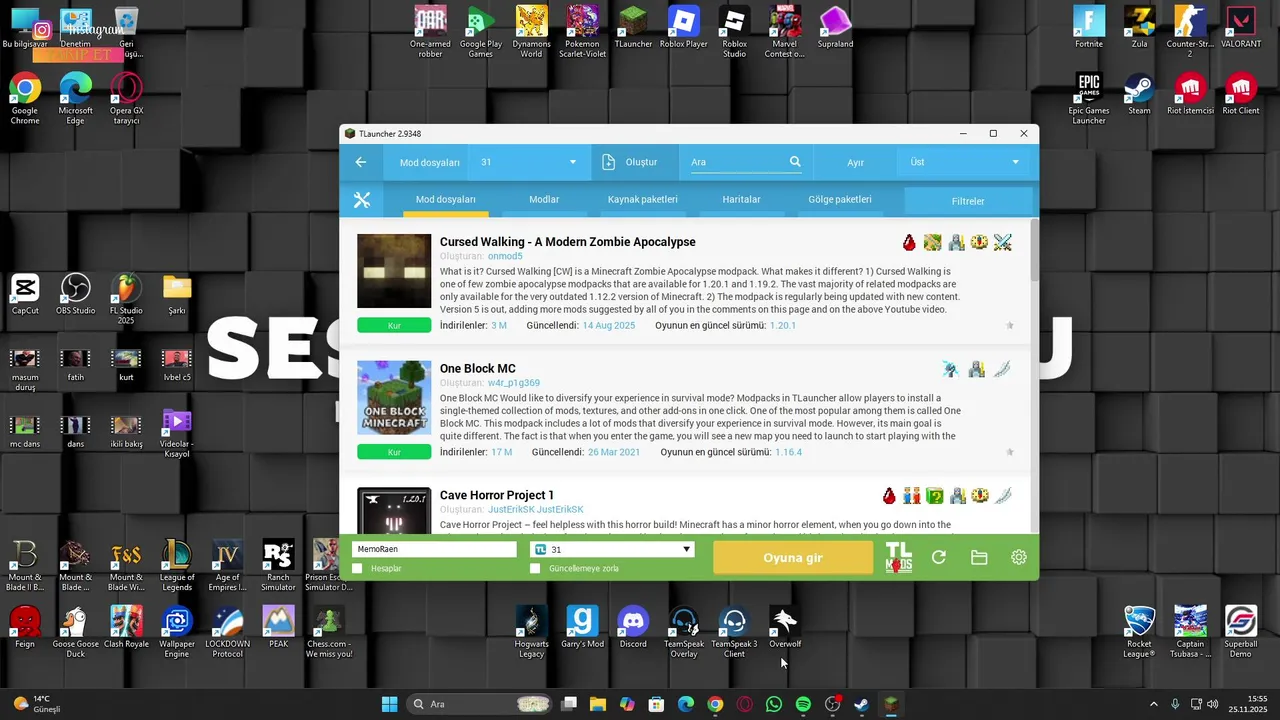Click the blood drop category icon on Cursed Walking

pos(909,242)
